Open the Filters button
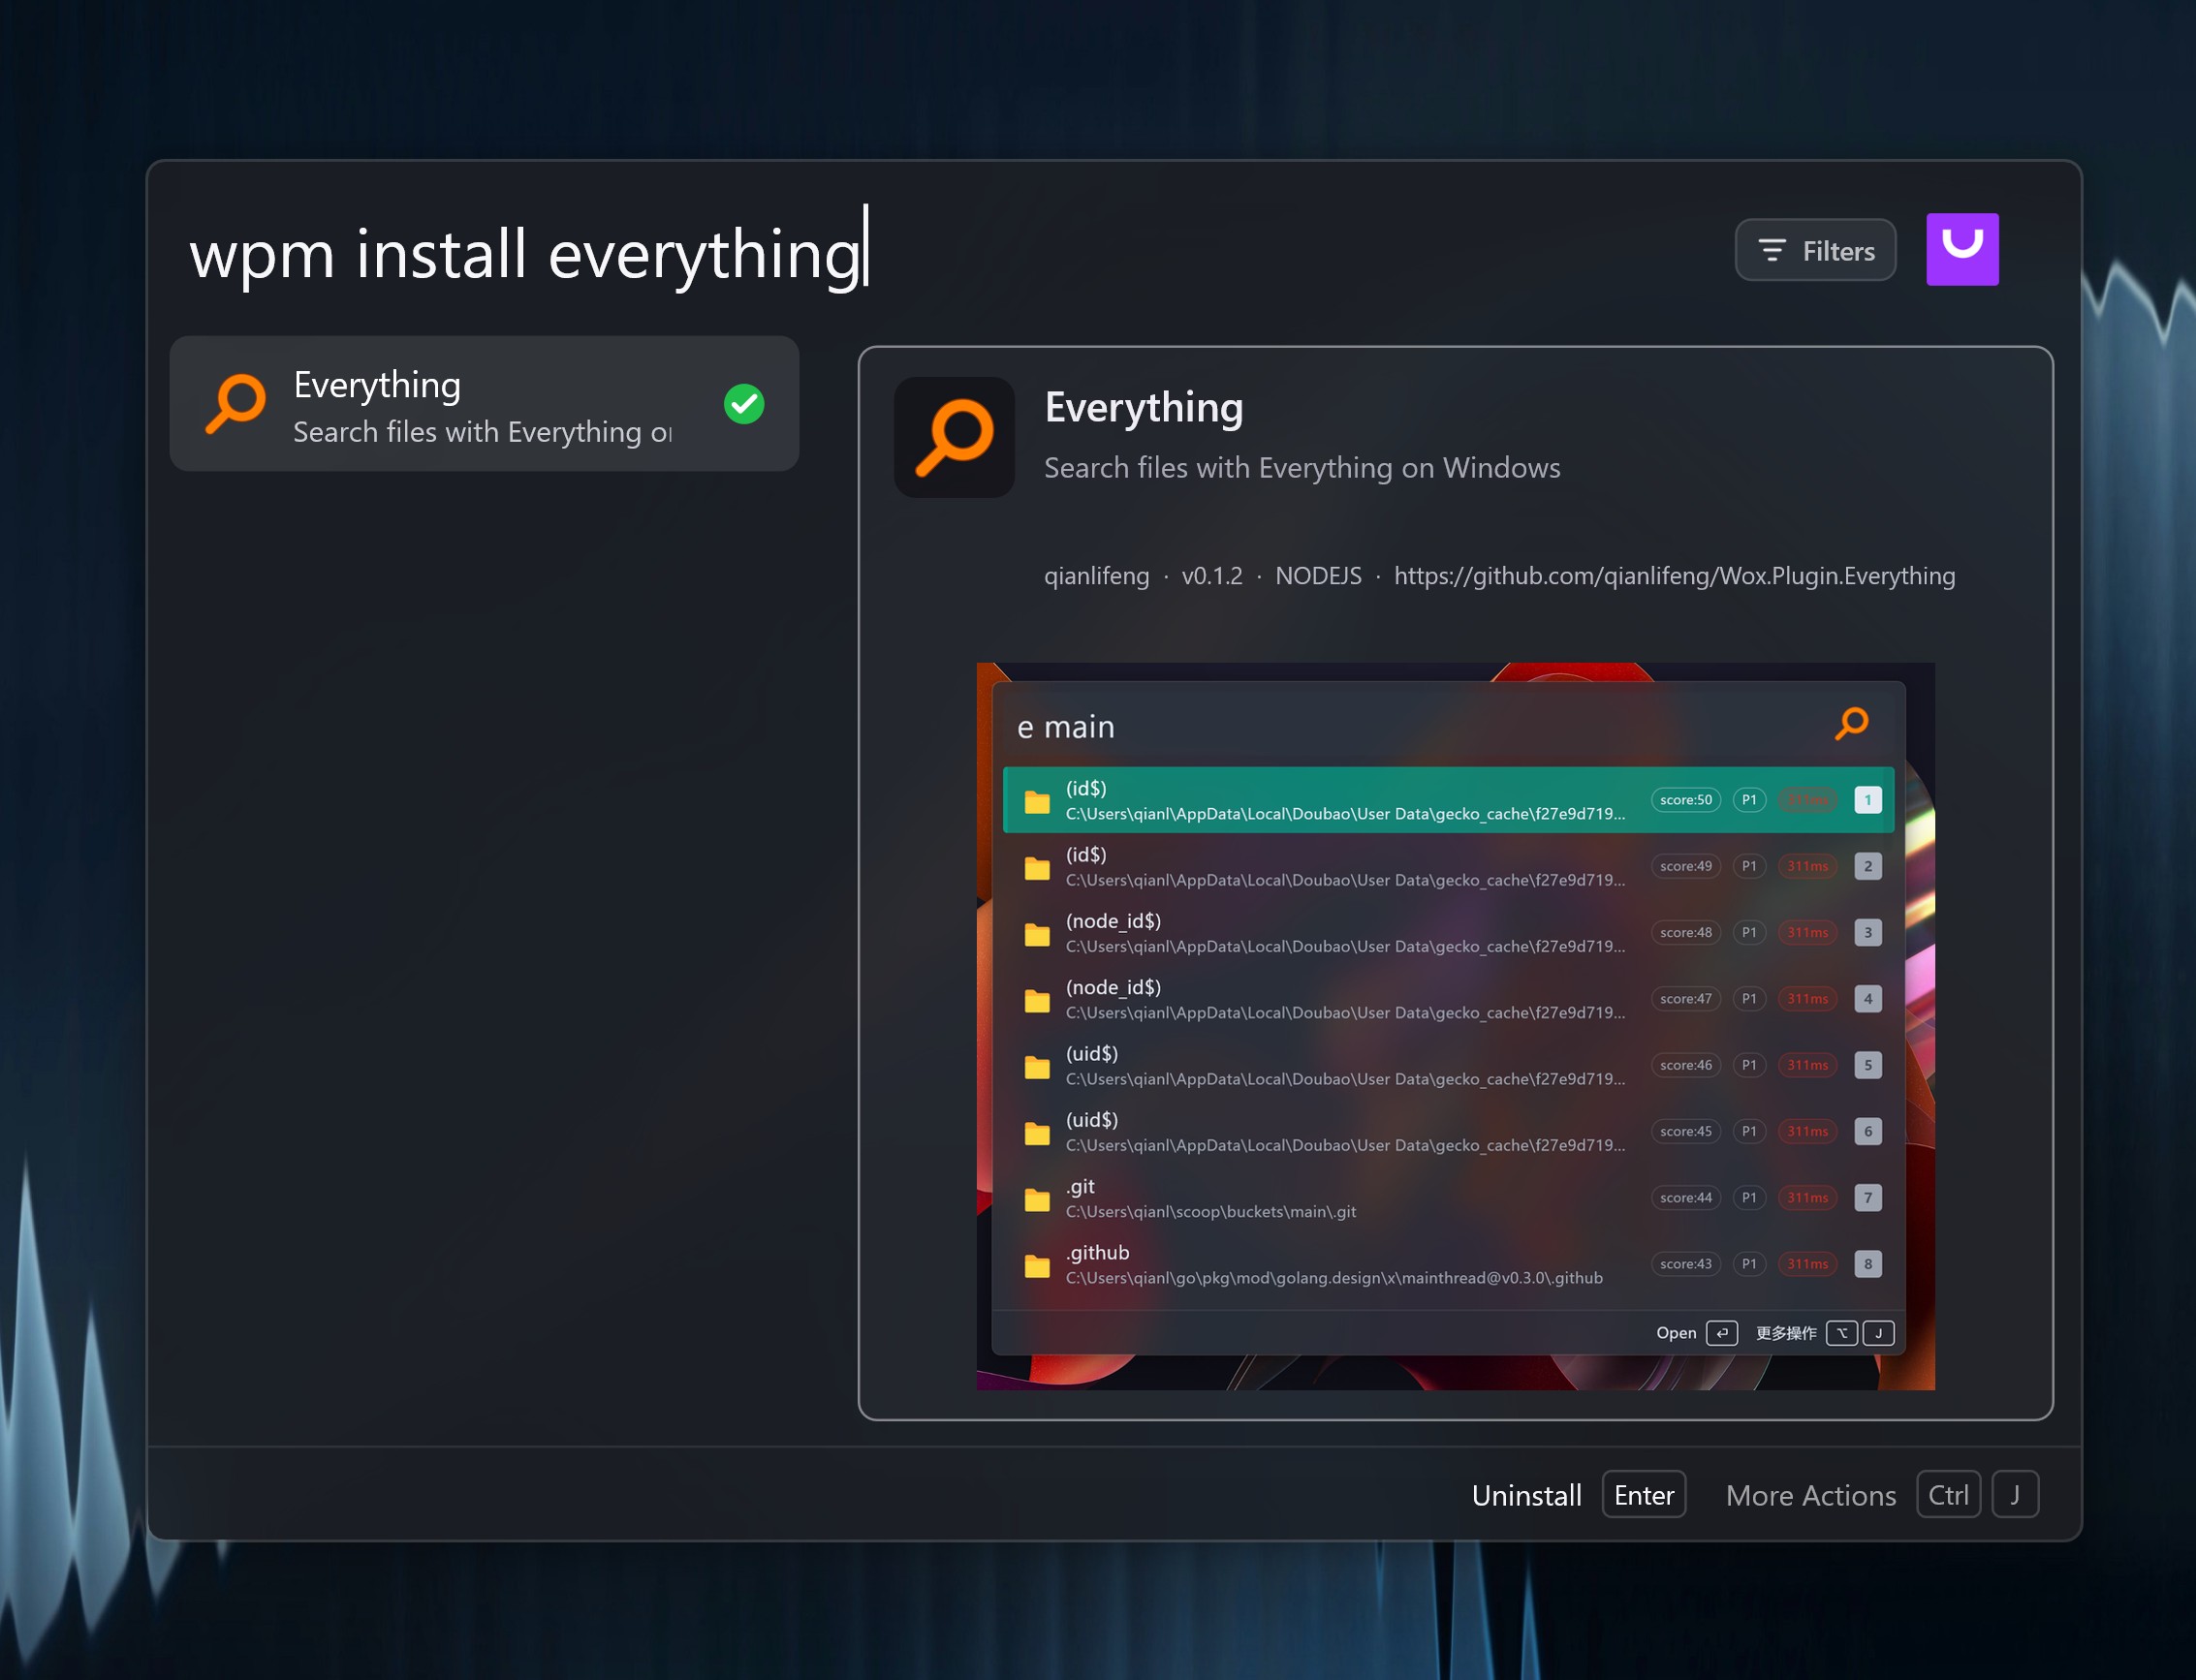The width and height of the screenshot is (2196, 1680). point(1815,250)
